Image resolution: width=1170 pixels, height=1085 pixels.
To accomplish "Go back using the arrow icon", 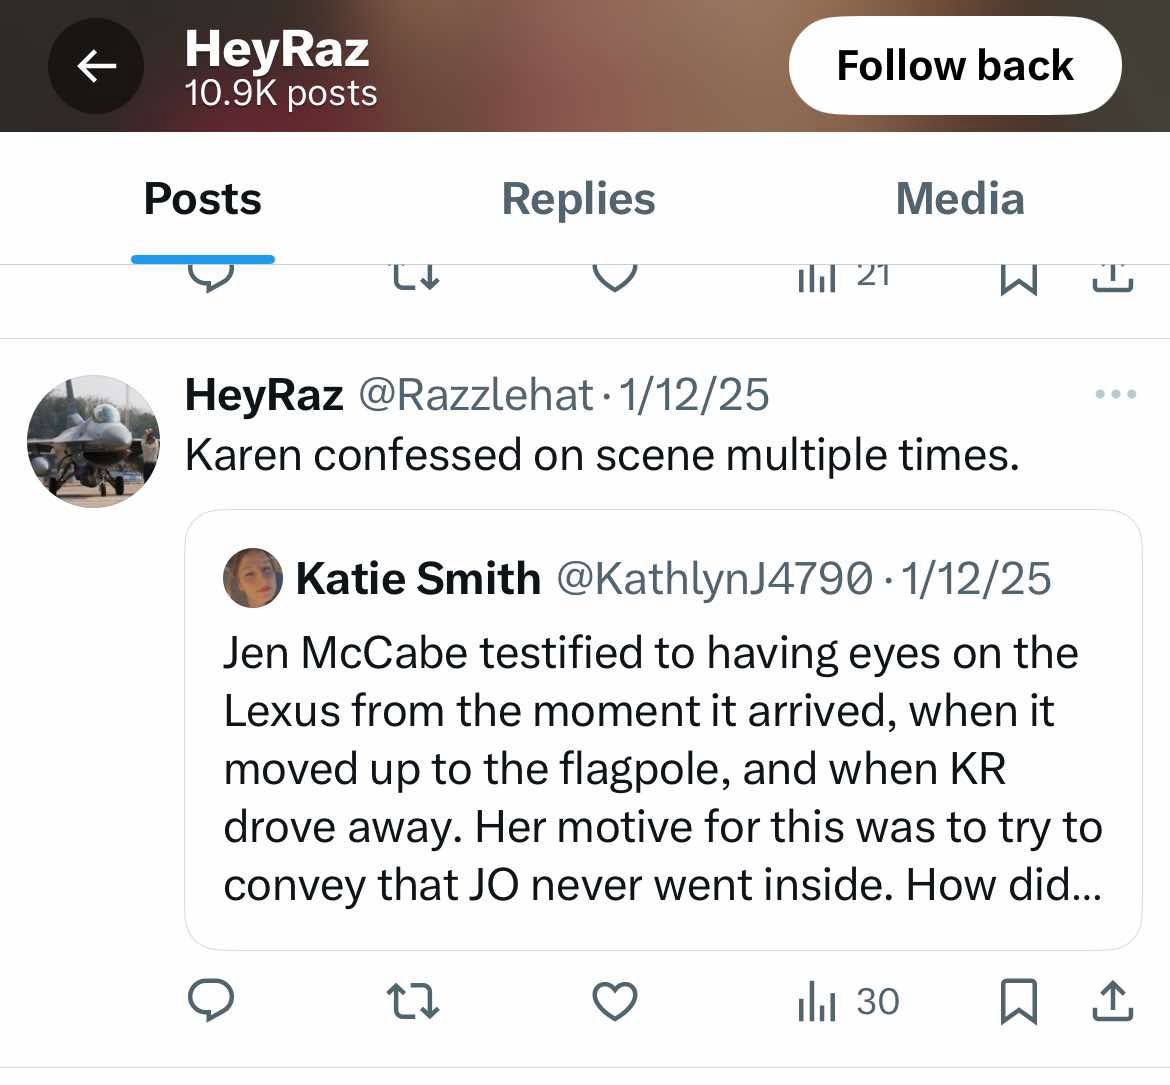I will coord(96,66).
